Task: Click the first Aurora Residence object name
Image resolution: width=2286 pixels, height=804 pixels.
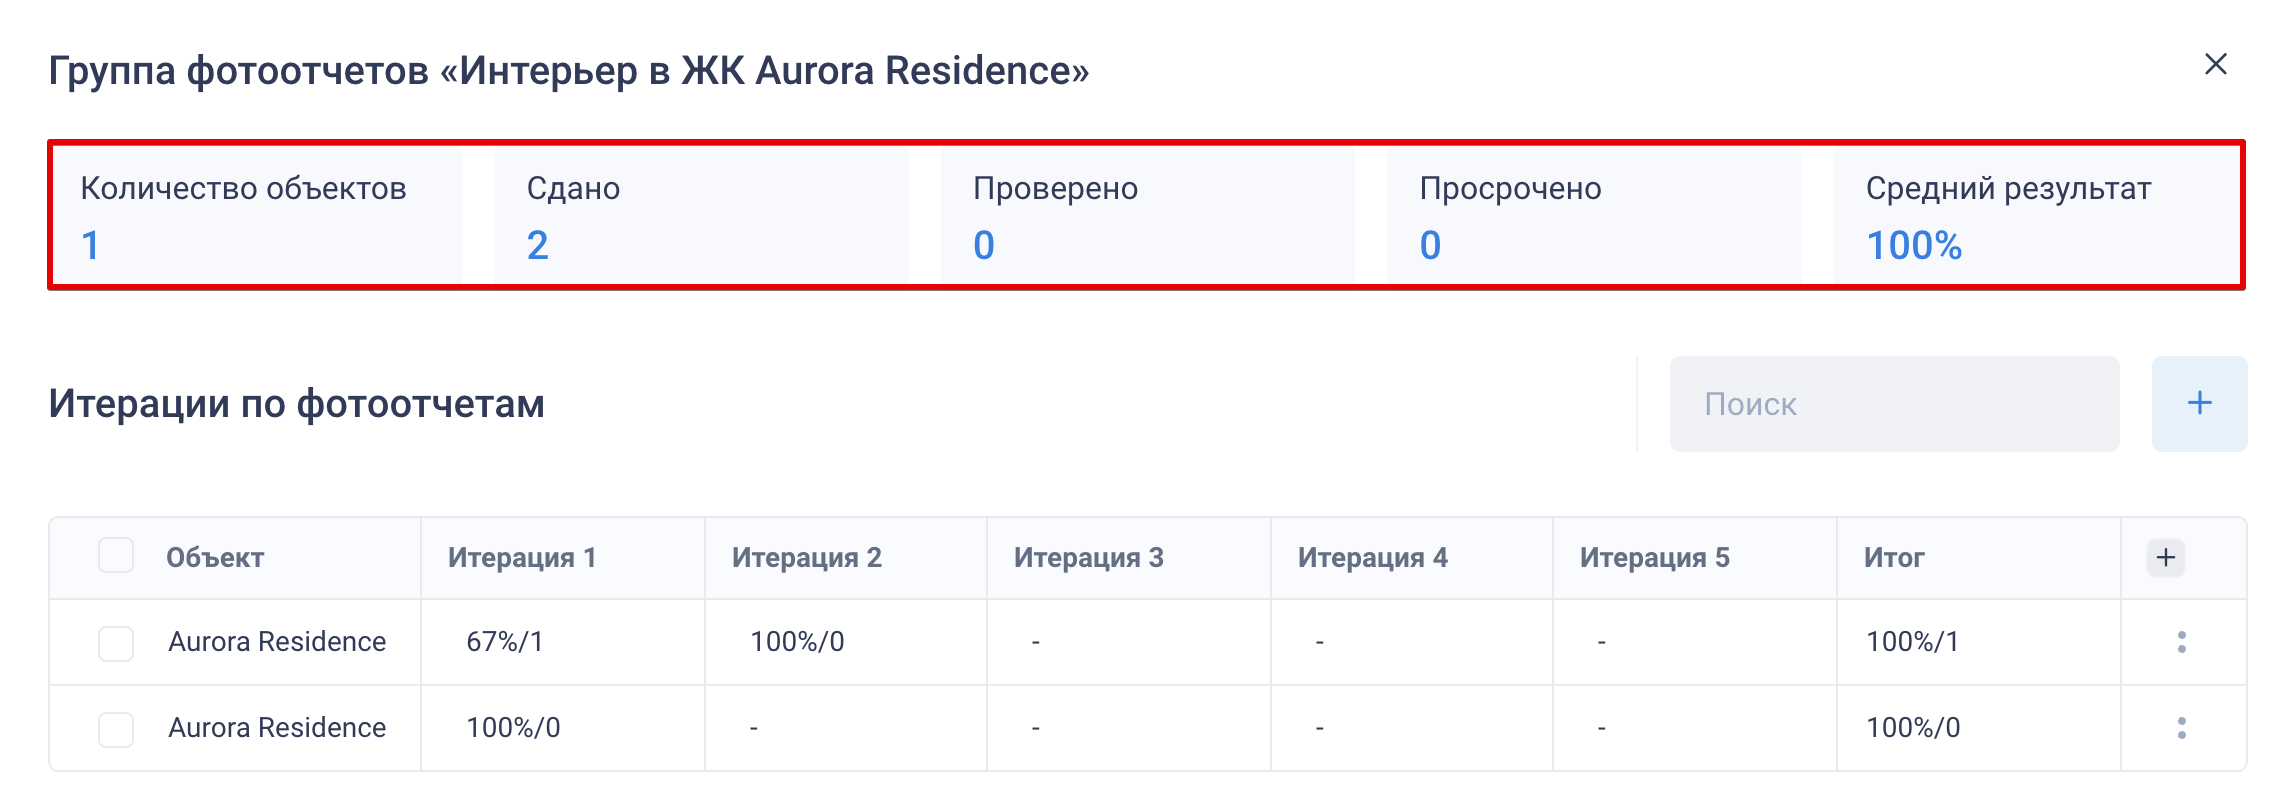Action: coord(277,642)
